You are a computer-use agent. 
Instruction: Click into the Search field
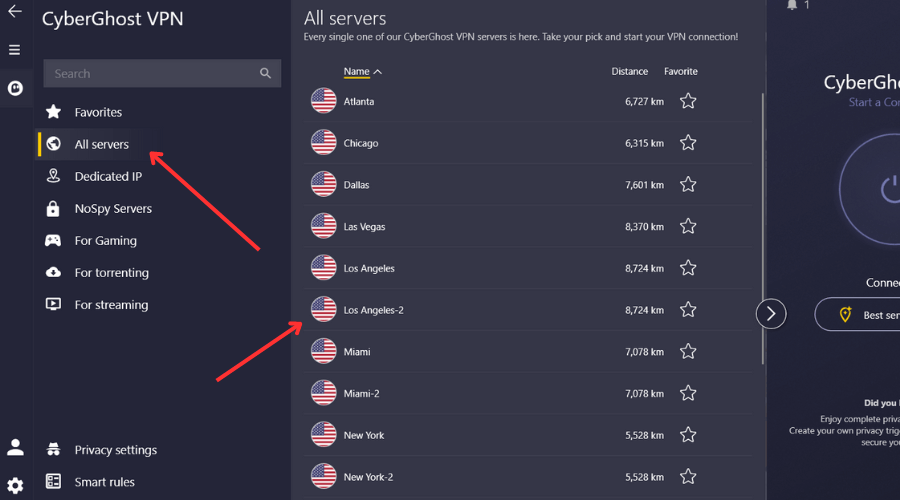[162, 73]
